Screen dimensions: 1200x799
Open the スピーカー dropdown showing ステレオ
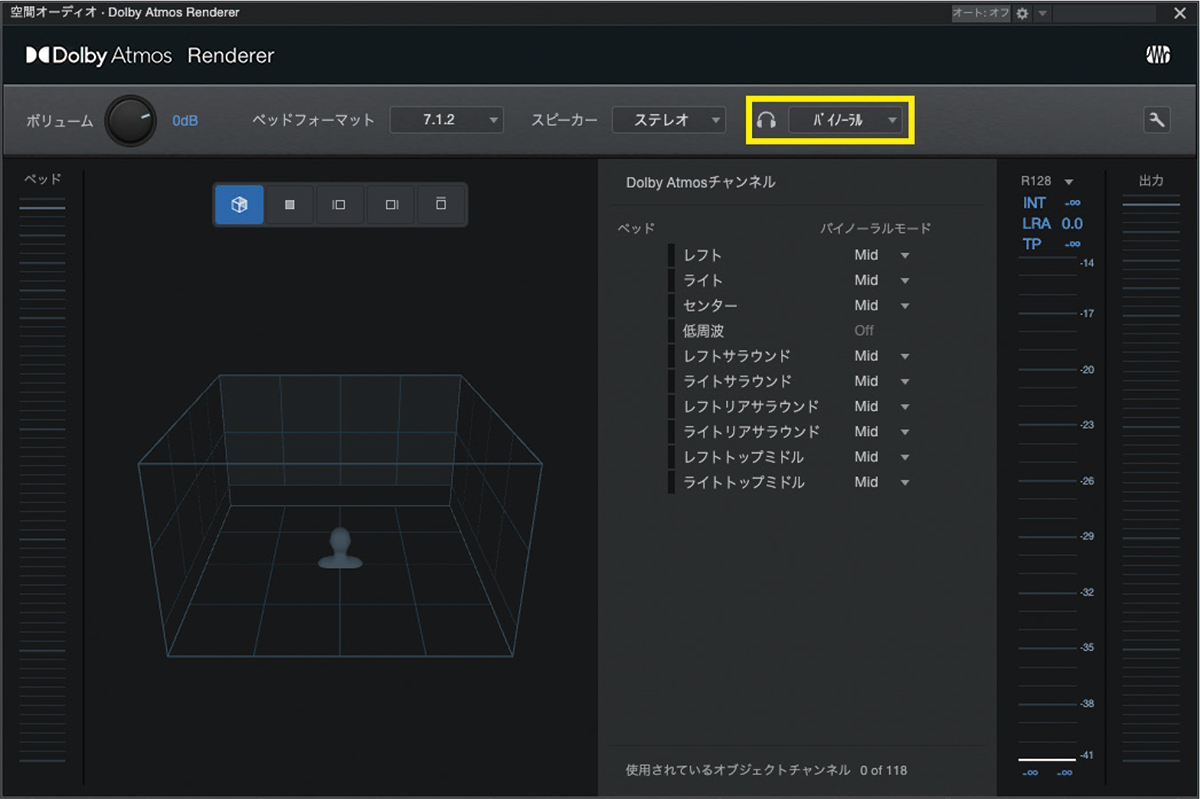point(669,119)
